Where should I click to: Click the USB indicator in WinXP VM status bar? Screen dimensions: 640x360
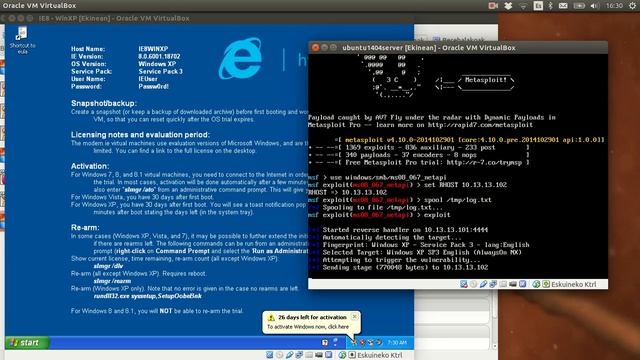(x=289, y=355)
